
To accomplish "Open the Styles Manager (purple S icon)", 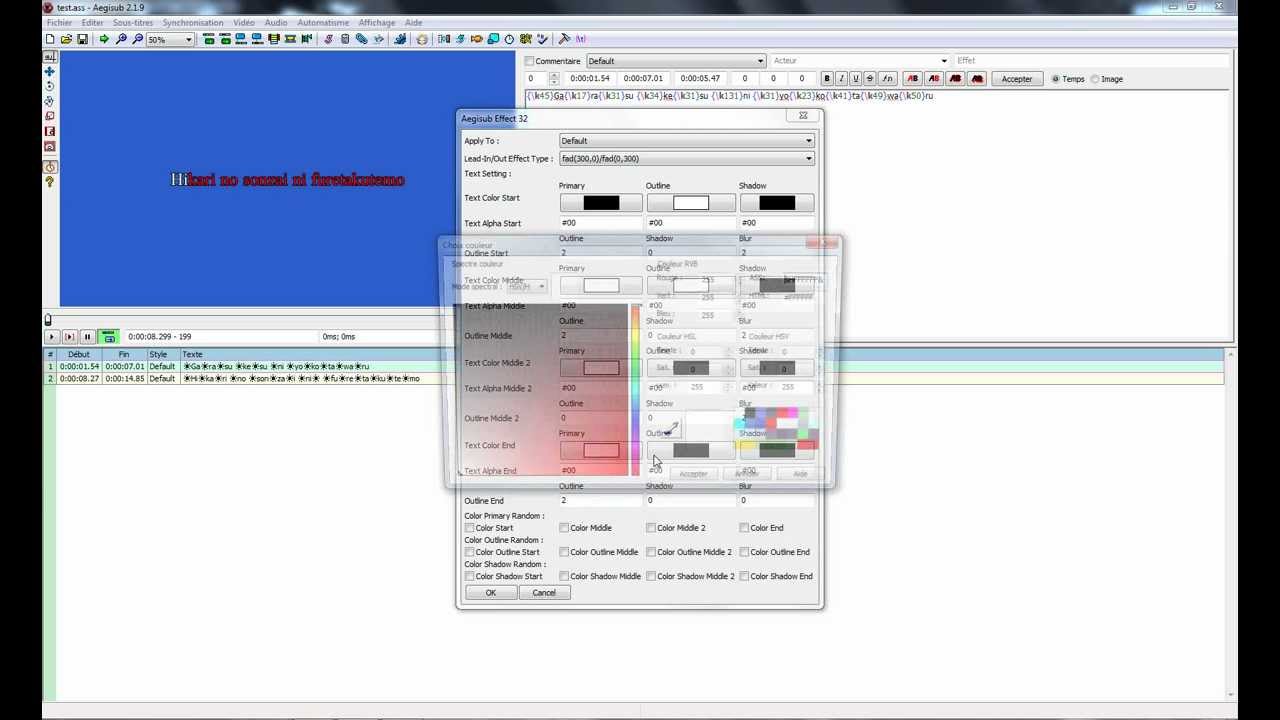I will click(x=327, y=39).
